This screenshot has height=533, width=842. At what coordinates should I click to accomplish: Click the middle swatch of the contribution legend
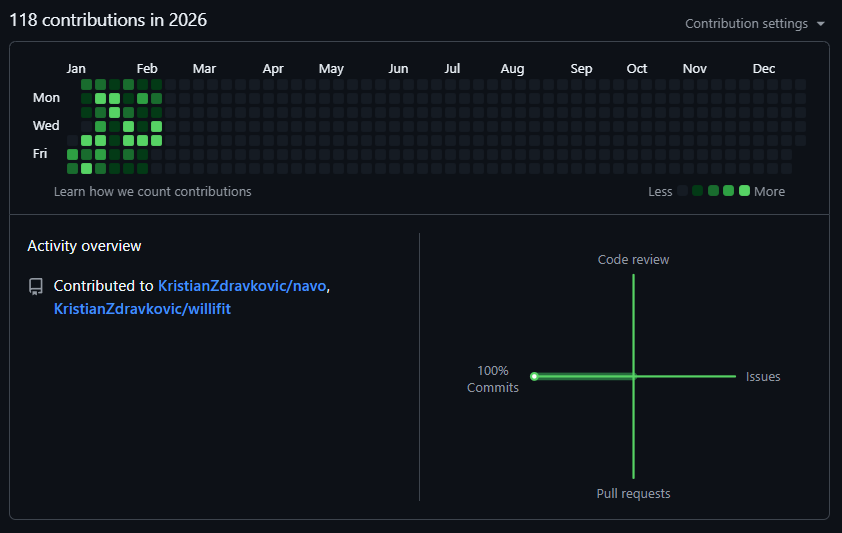point(713,191)
